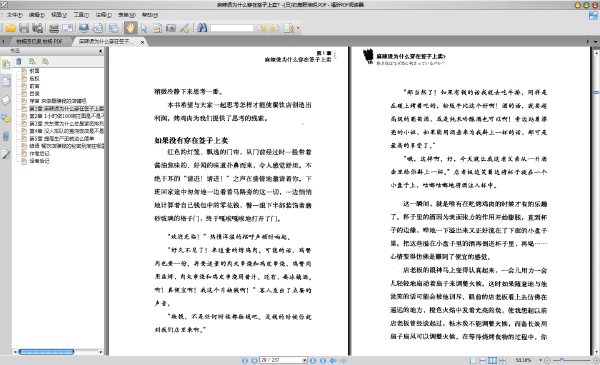The width and height of the screenshot is (600, 365).
Task: Click the tab scroll left arrow
Action: pyautogui.click(x=3, y=41)
